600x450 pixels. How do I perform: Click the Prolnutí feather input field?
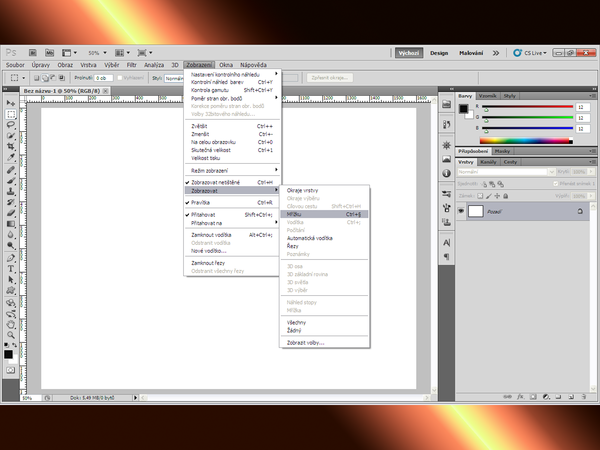[x=102, y=77]
